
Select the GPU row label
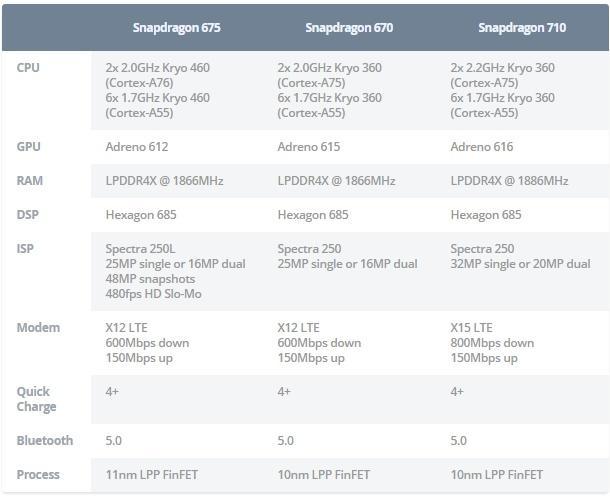pyautogui.click(x=29, y=147)
